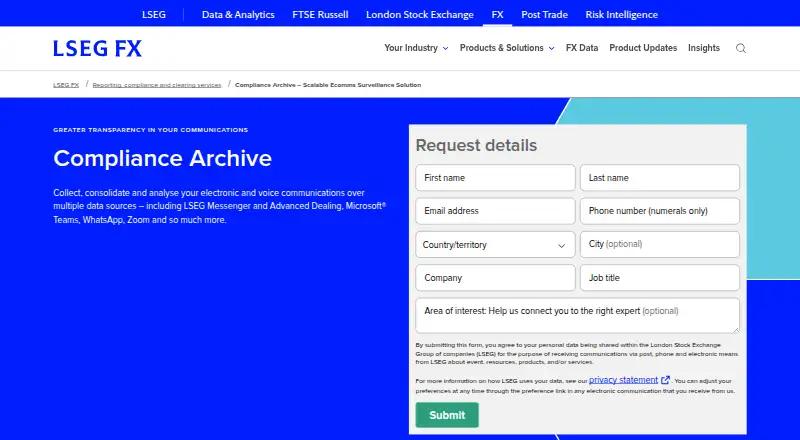Click the external link icon beside privacy statement
Screen dimensions: 800x440
tap(665, 380)
